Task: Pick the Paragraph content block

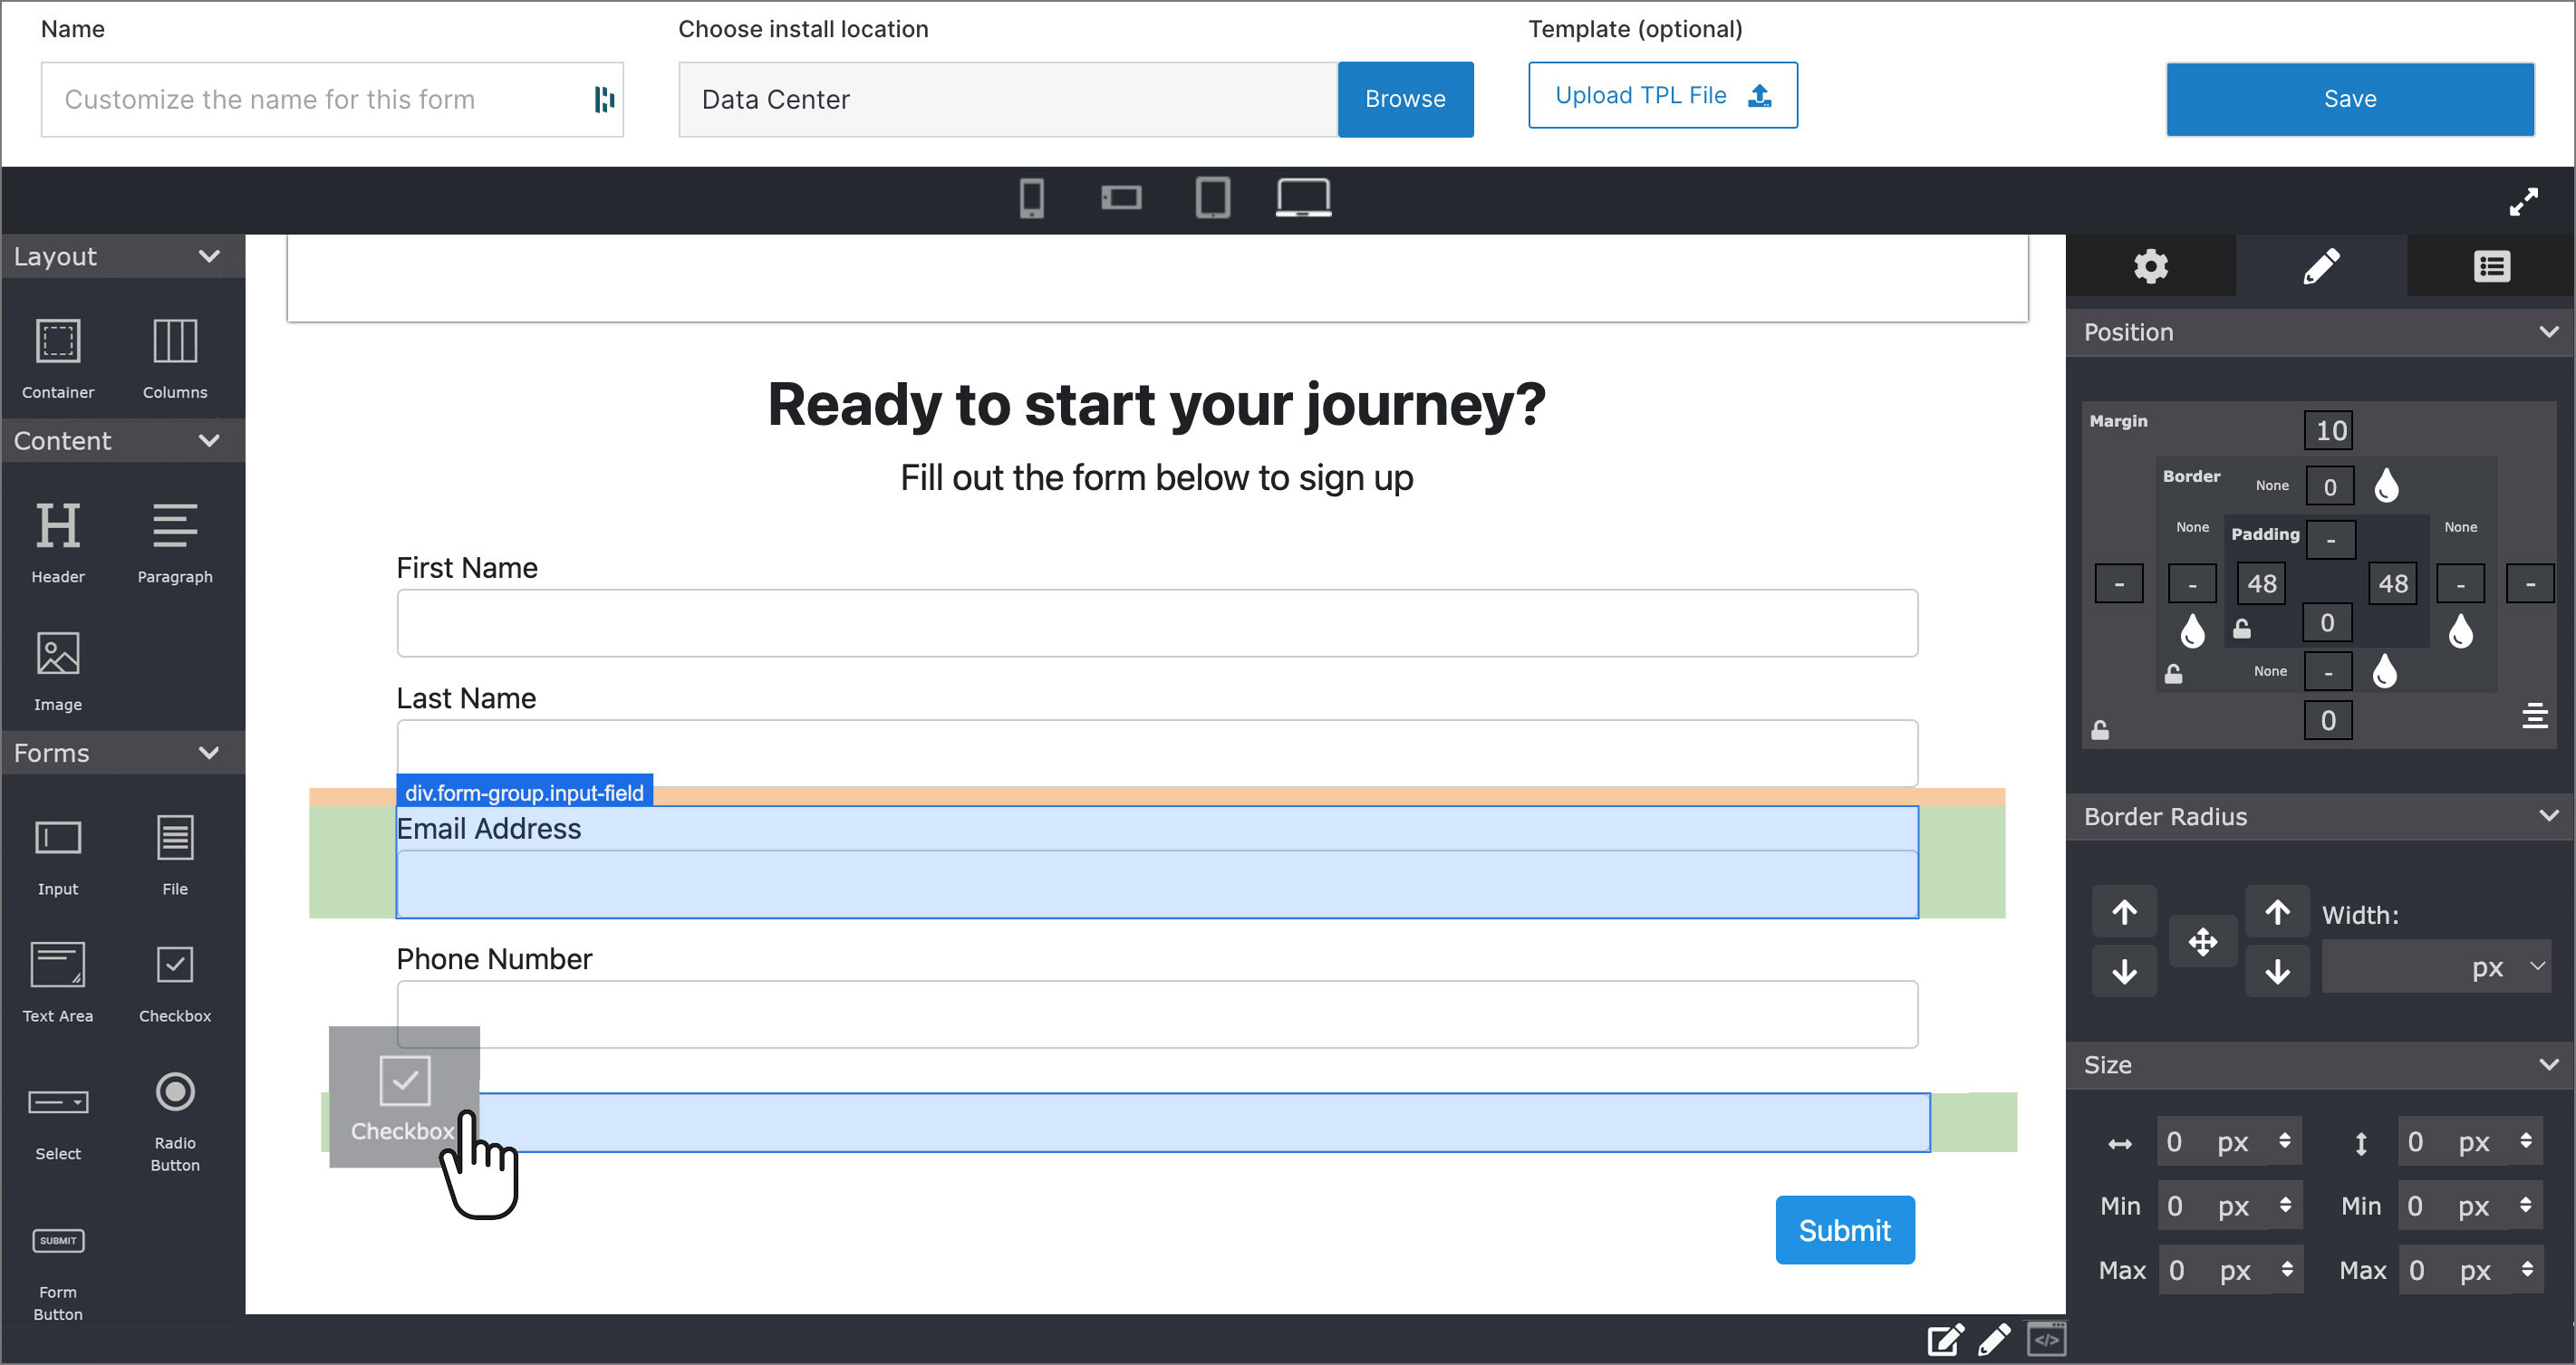Action: tap(175, 542)
